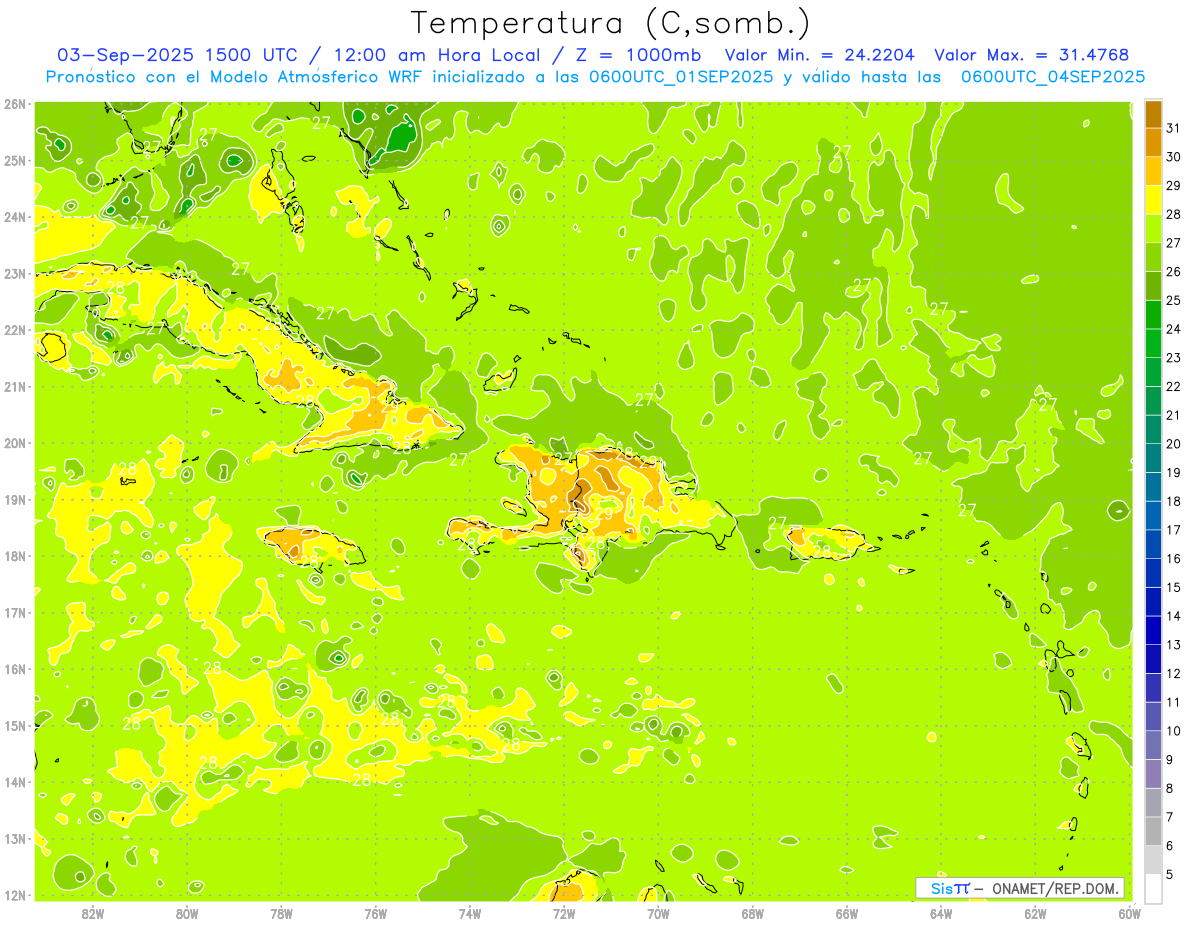Pick the yellow scale segment between 28 and 29
This screenshot has height=927, width=1200.
[x=1153, y=200]
